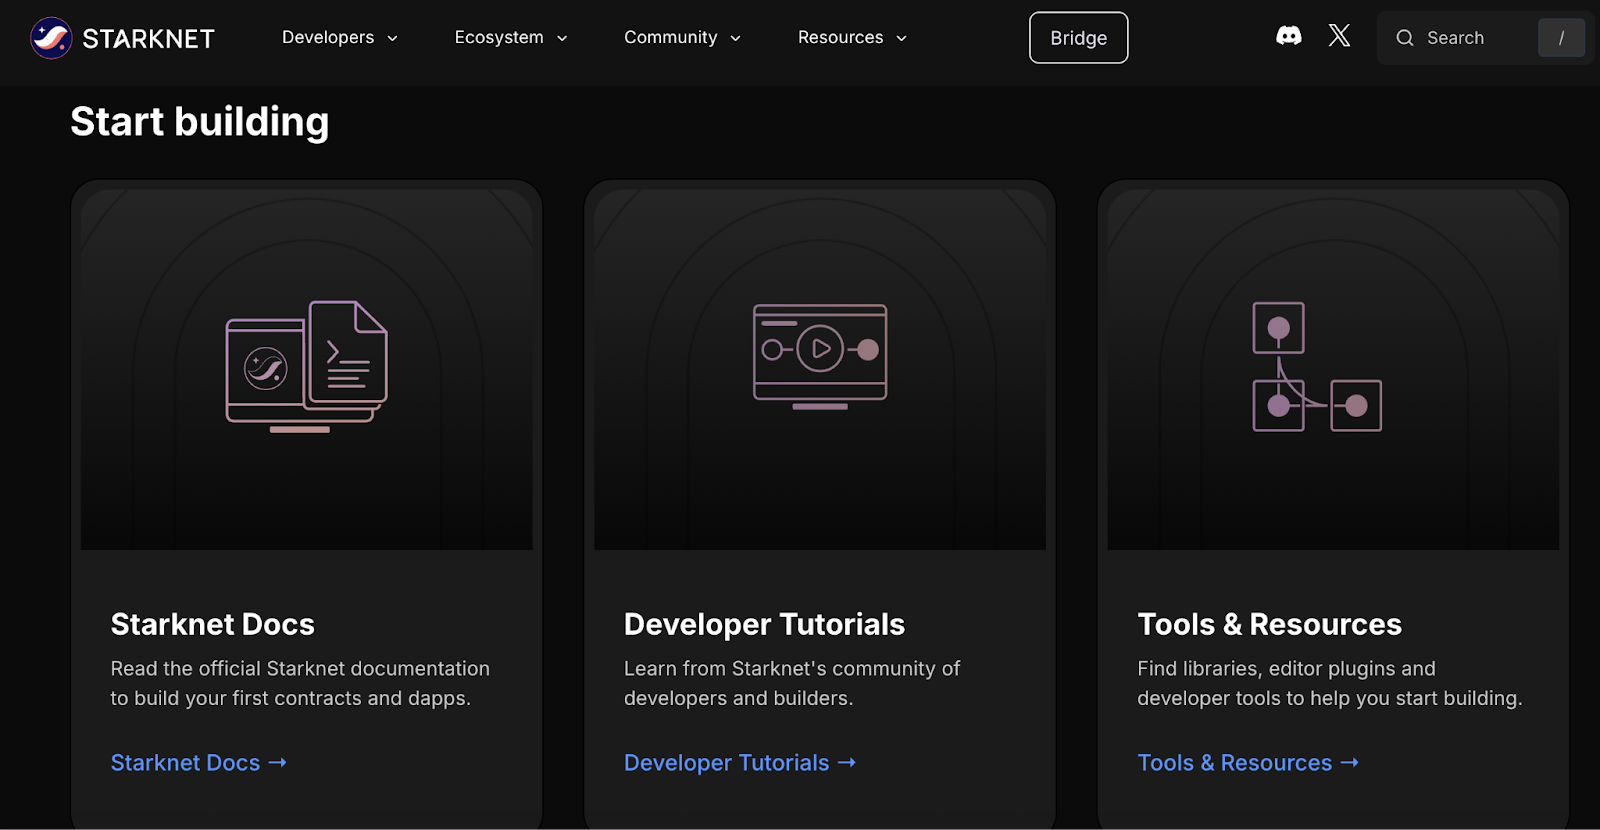Click the Starknet Docs illustration icon
1600x830 pixels.
[306, 366]
